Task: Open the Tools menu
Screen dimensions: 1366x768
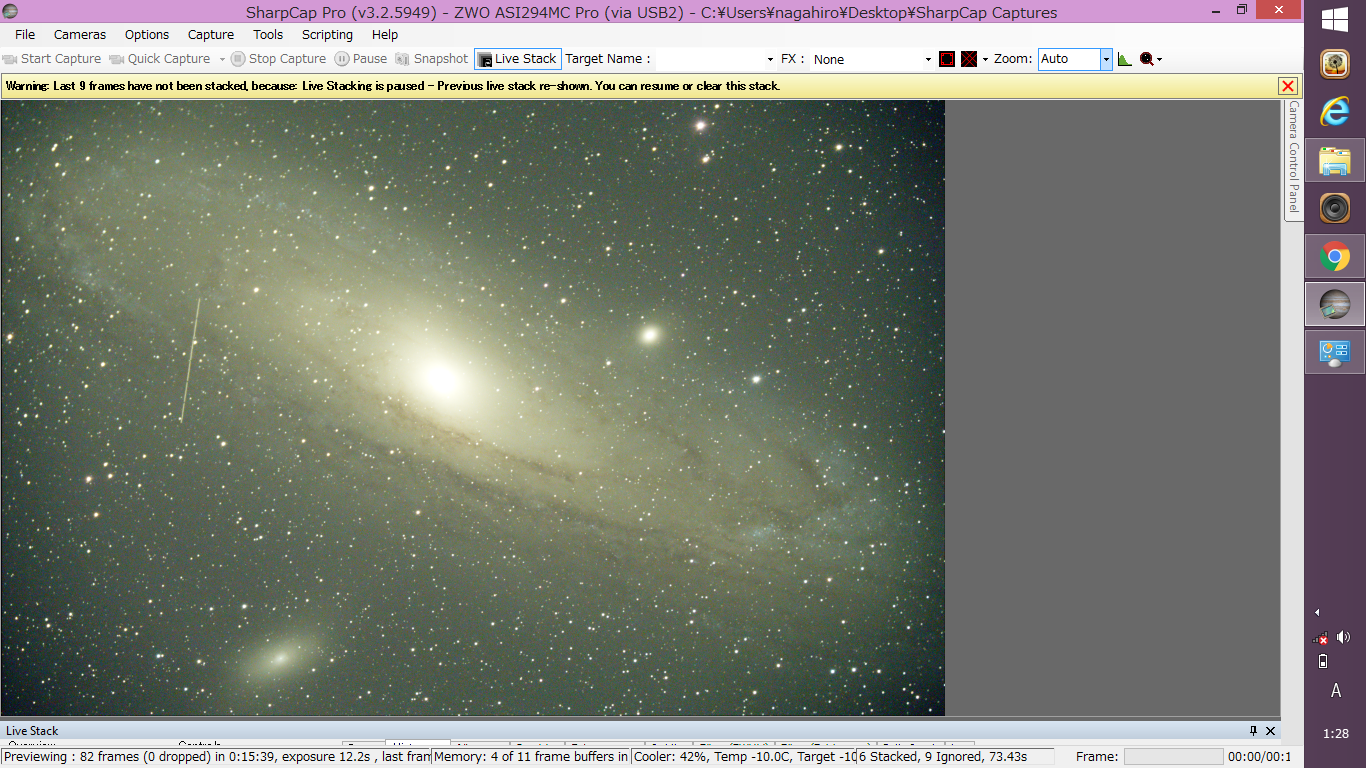Action: click(x=268, y=34)
